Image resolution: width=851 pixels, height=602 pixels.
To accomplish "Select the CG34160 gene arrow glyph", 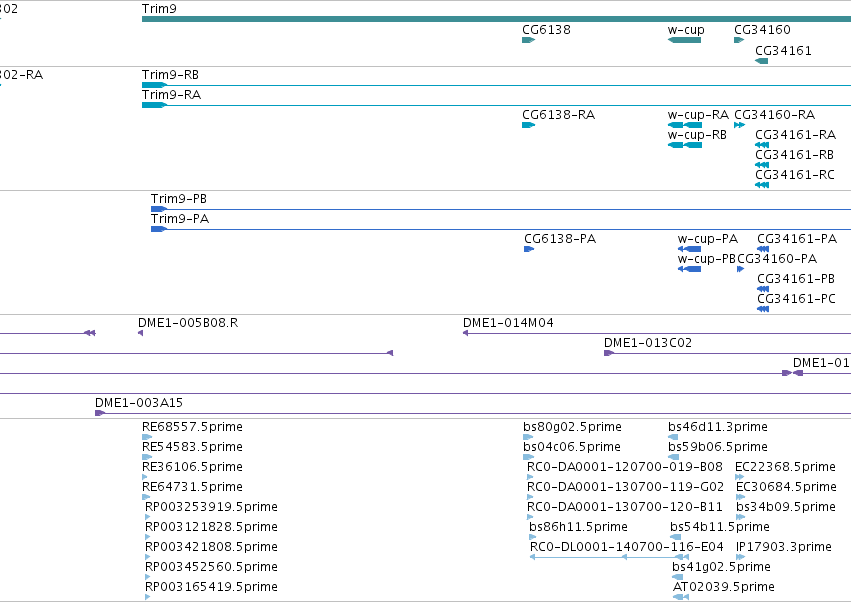I will tap(739, 40).
